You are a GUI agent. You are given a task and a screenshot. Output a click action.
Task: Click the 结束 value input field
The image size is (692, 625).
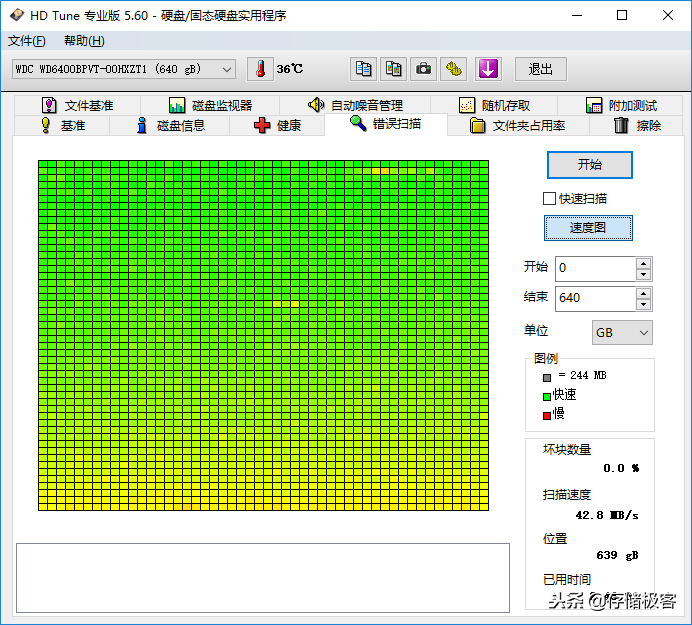(x=595, y=298)
